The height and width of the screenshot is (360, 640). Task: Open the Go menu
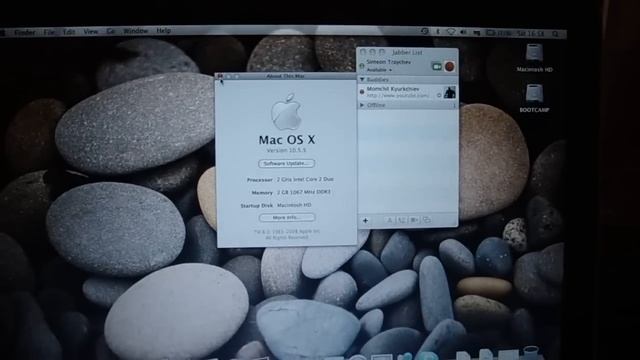pyautogui.click(x=111, y=31)
